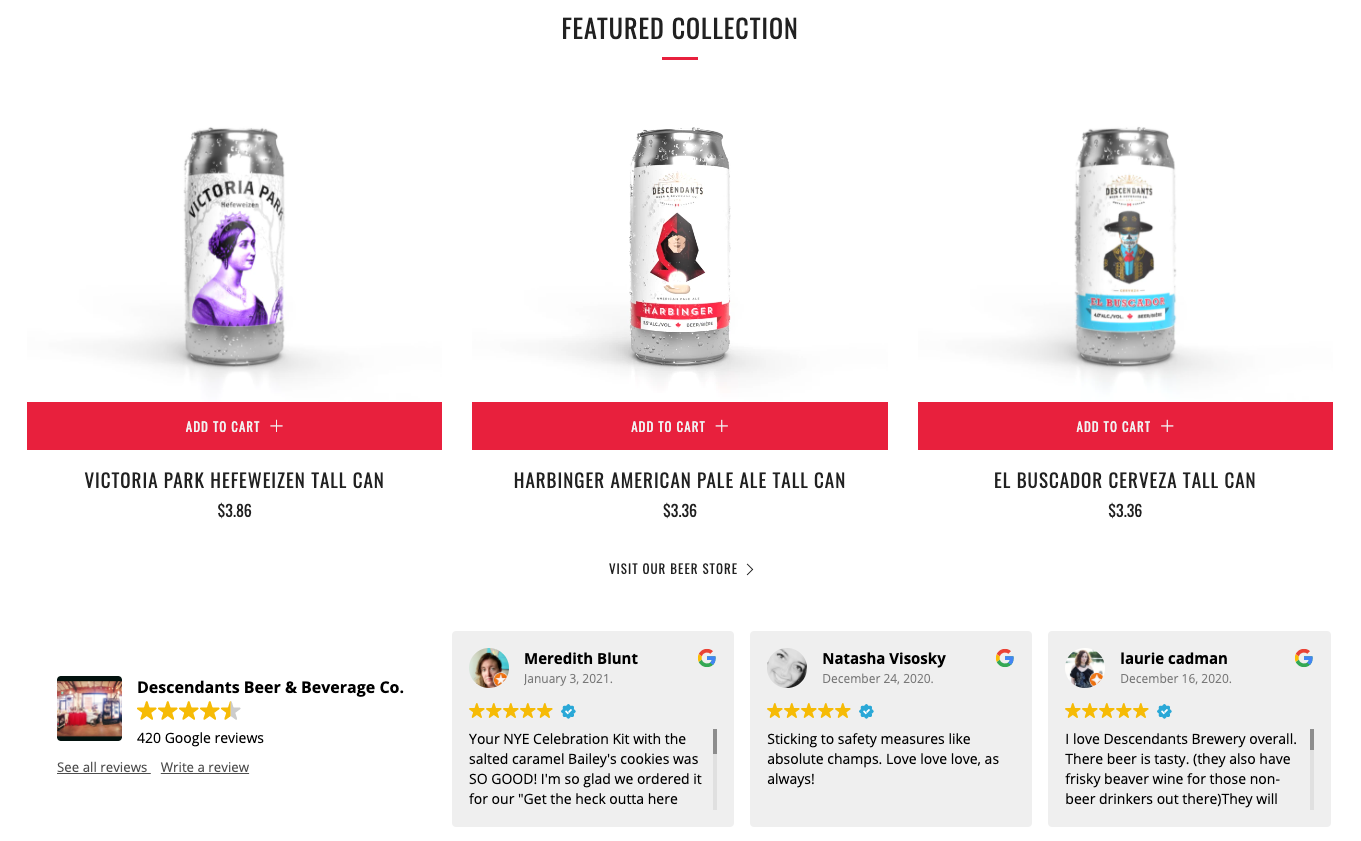Open Victoria Park Hefeweizen can image
This screenshot has height=841, width=1361.
pyautogui.click(x=235, y=245)
